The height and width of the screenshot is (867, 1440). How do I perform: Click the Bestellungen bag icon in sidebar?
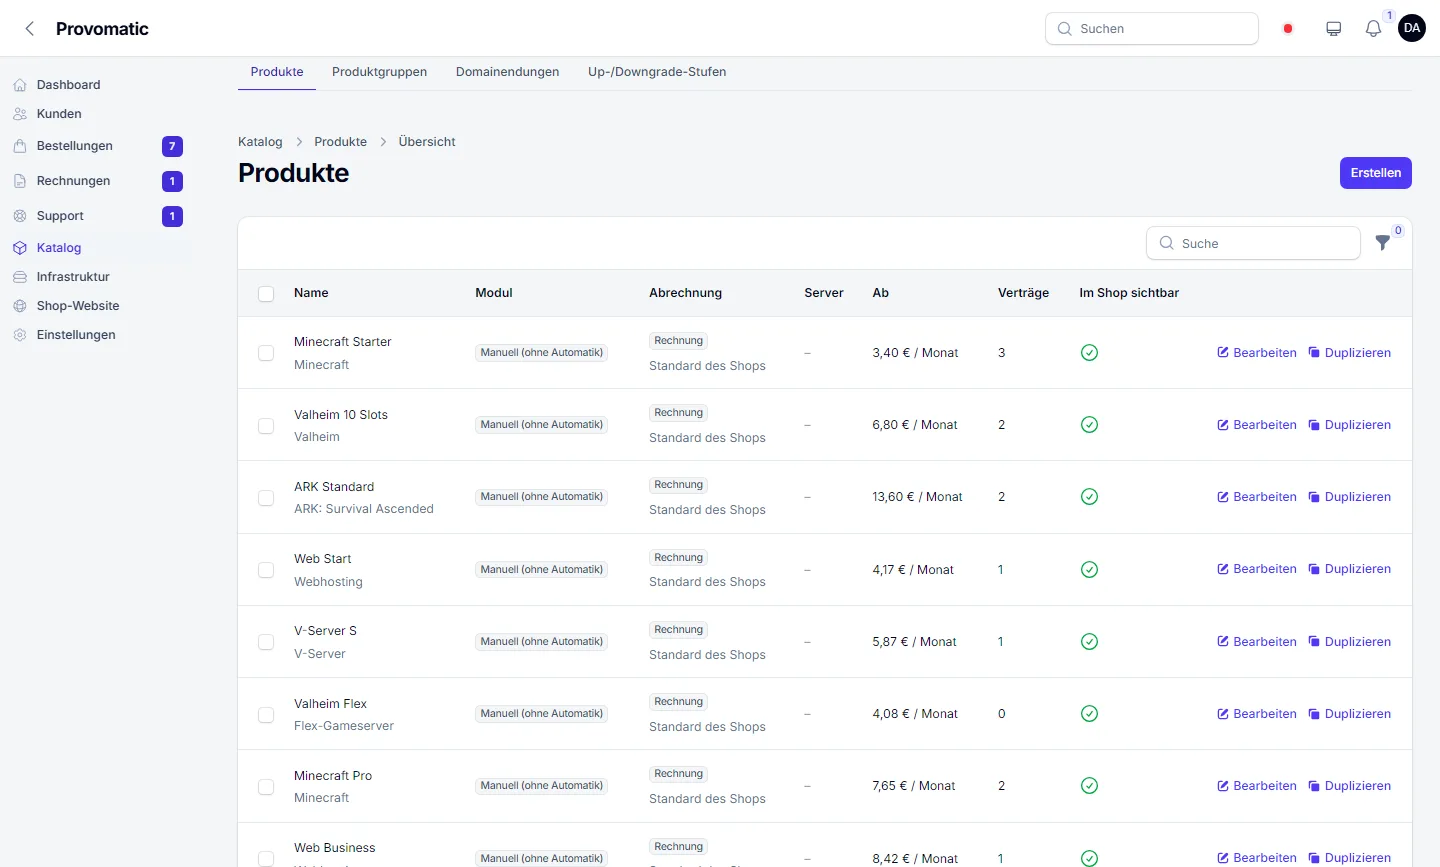click(x=20, y=146)
